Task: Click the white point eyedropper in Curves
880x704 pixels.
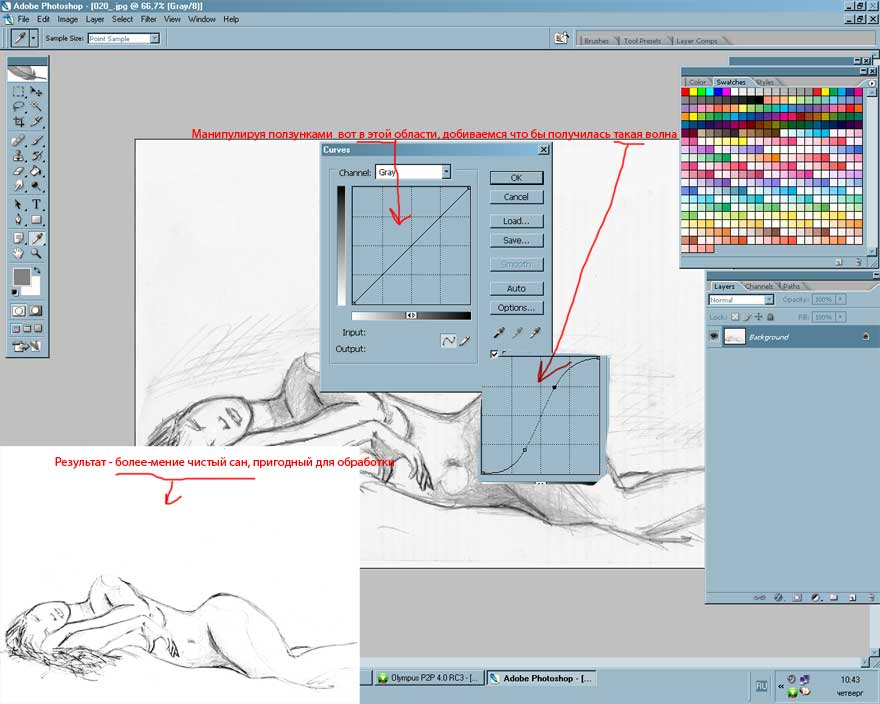Action: [x=535, y=333]
